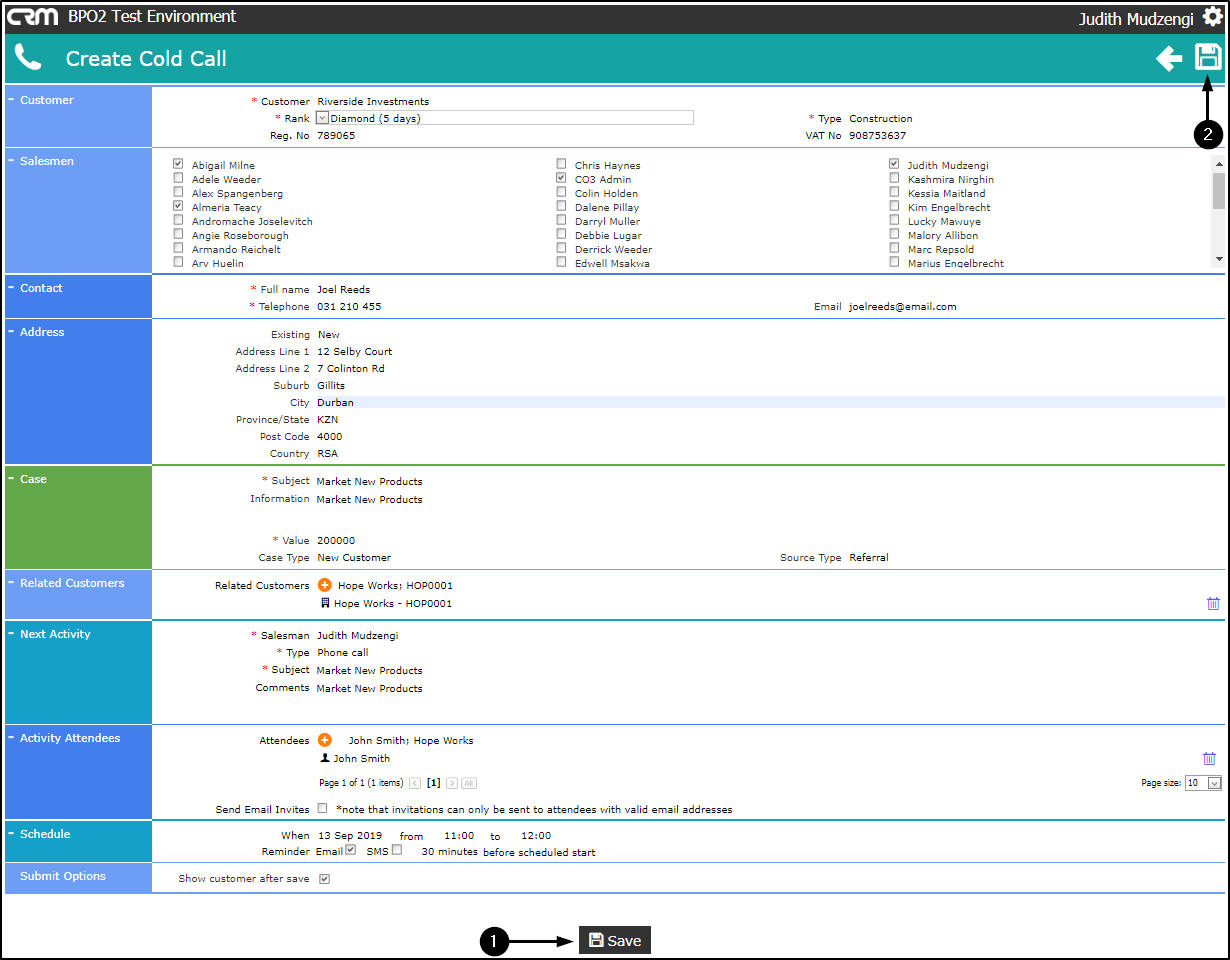1230x960 pixels.
Task: Click the save disk icon in header
Action: tap(1208, 57)
